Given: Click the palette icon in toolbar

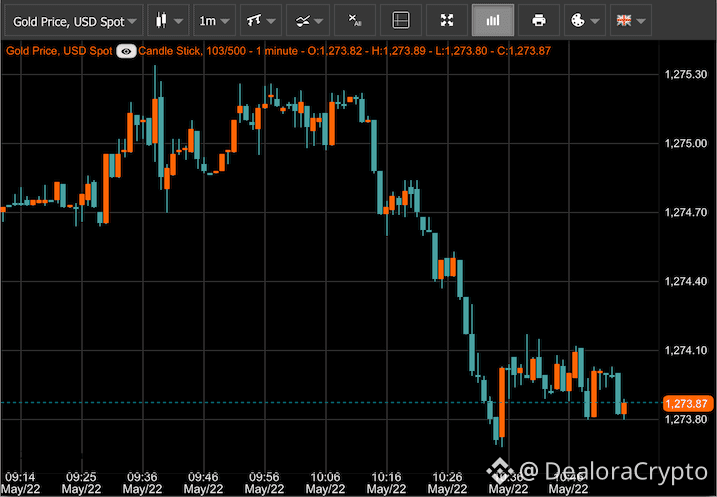Looking at the screenshot, I should 578,21.
